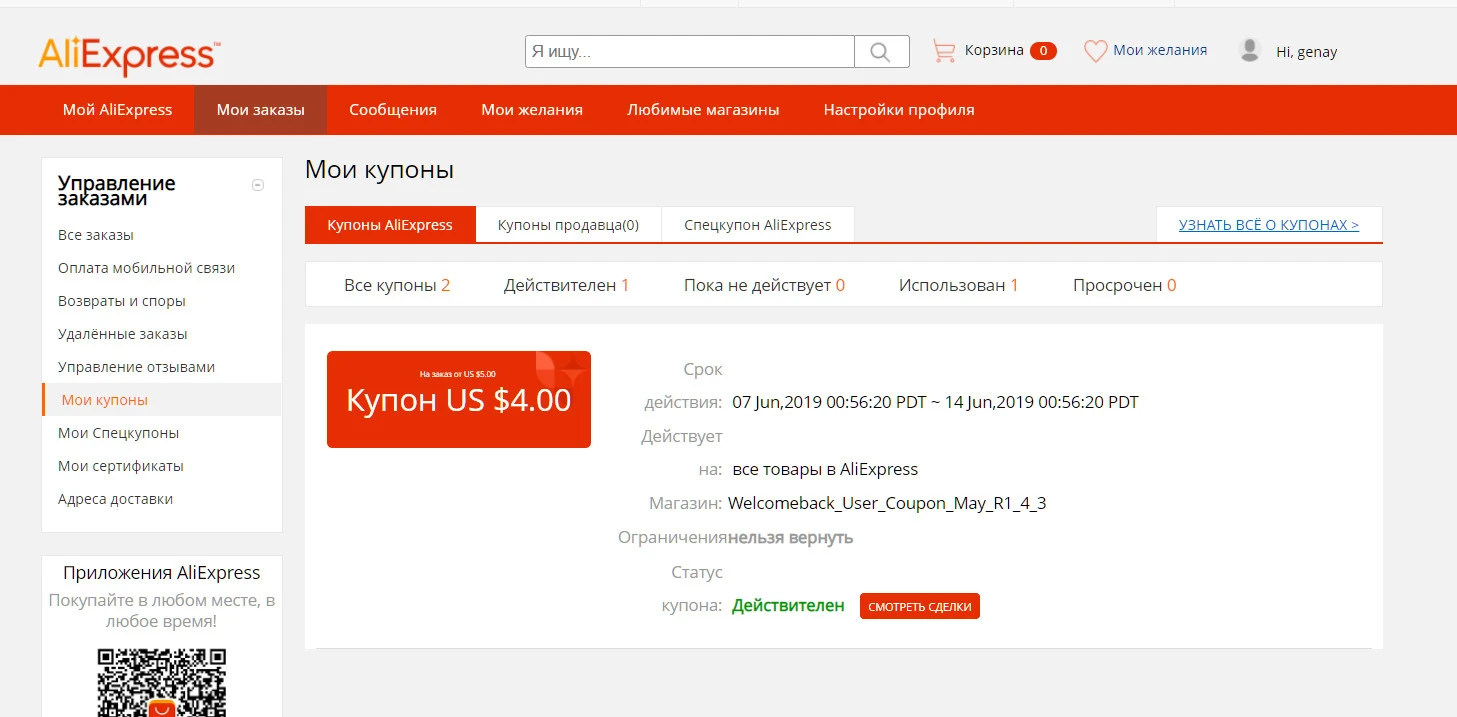Open Оплата мобильной связи in sidebar
The width and height of the screenshot is (1457, 717).
click(x=147, y=268)
